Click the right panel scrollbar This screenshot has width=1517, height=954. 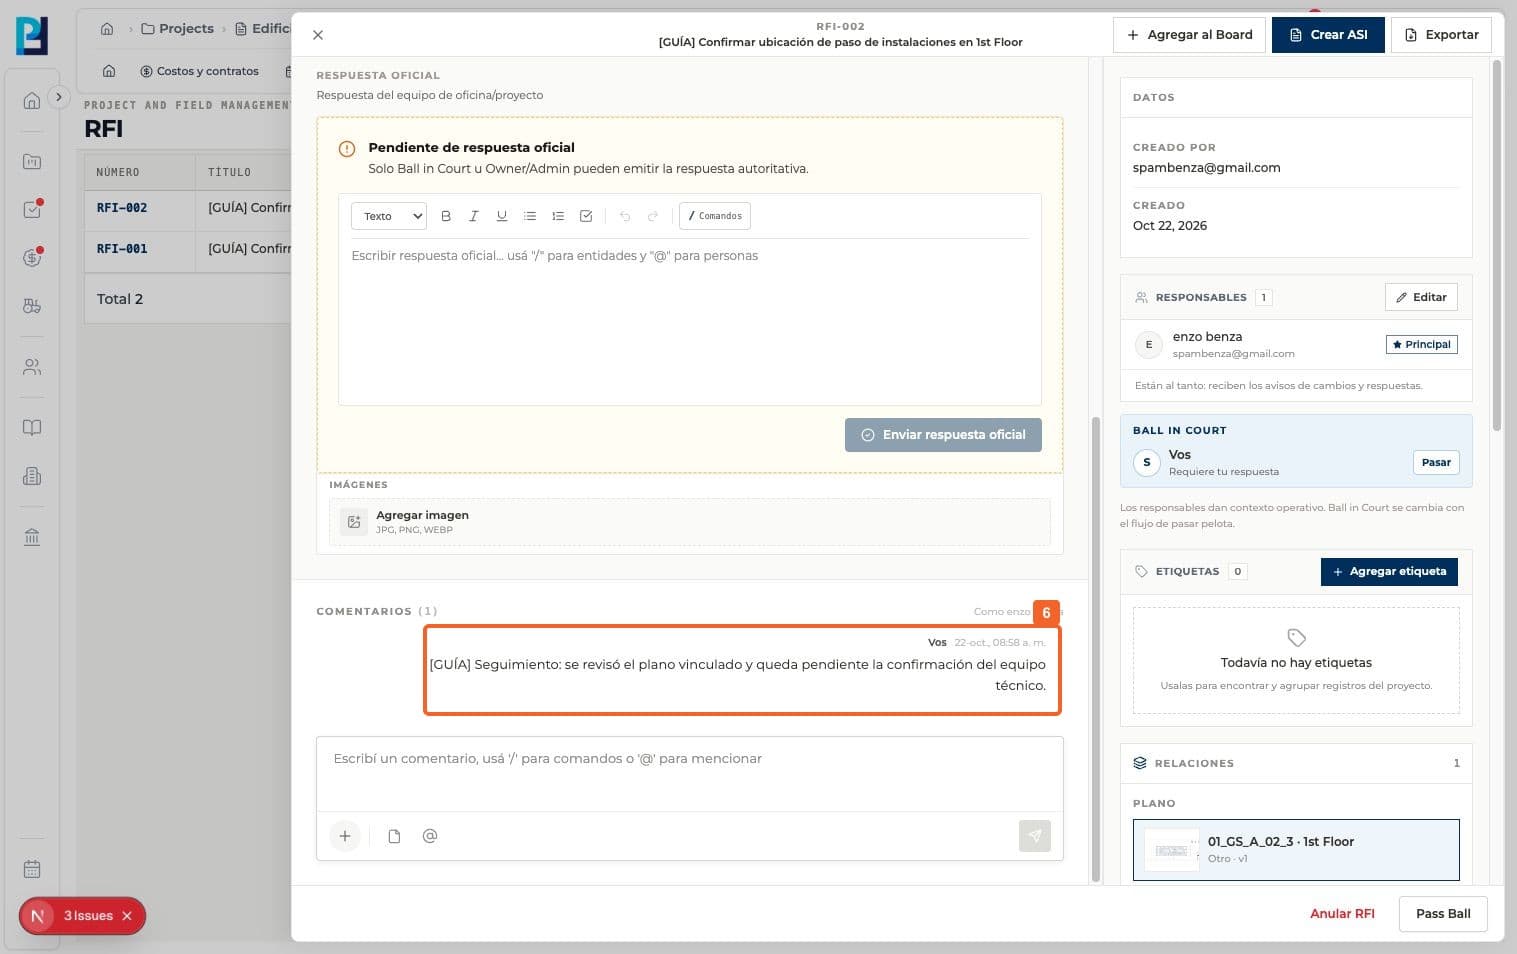click(1497, 245)
